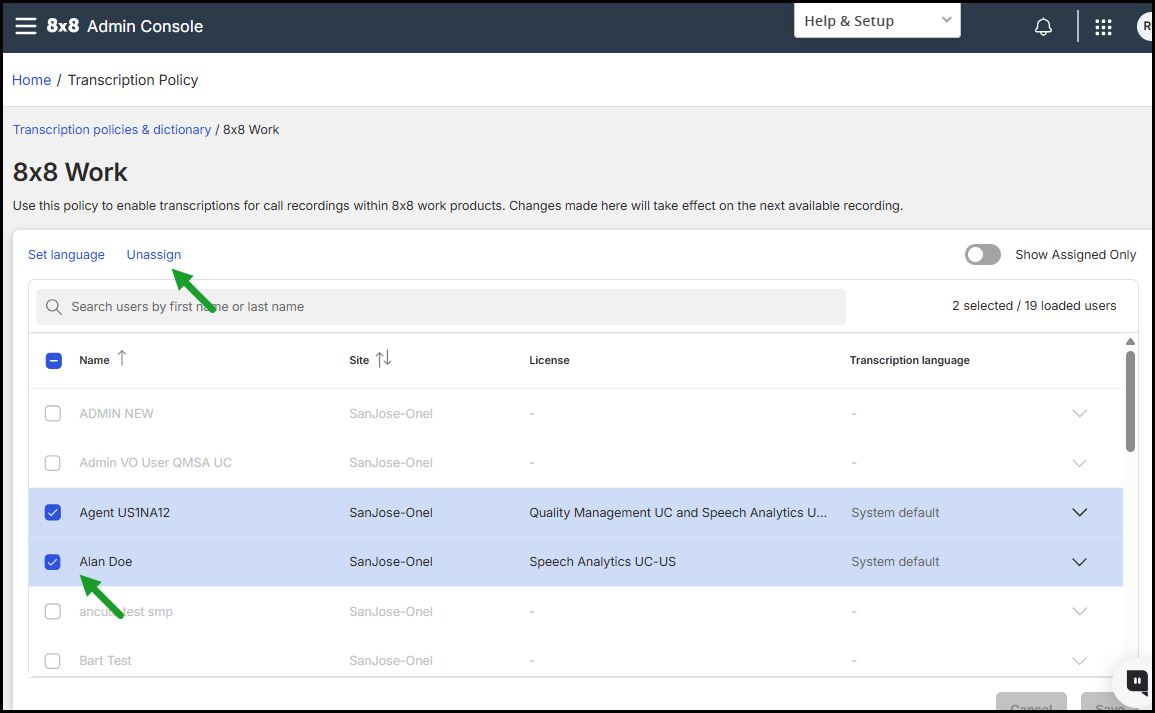Open the hamburger navigation menu
This screenshot has width=1155, height=713.
(26, 27)
